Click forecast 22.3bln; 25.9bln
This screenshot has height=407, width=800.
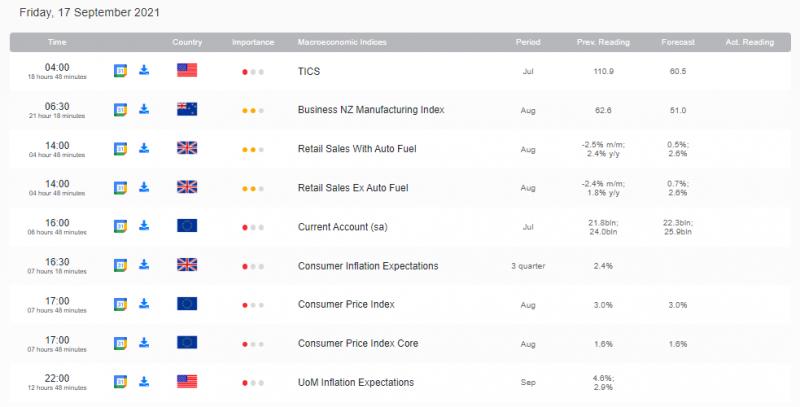678,227
